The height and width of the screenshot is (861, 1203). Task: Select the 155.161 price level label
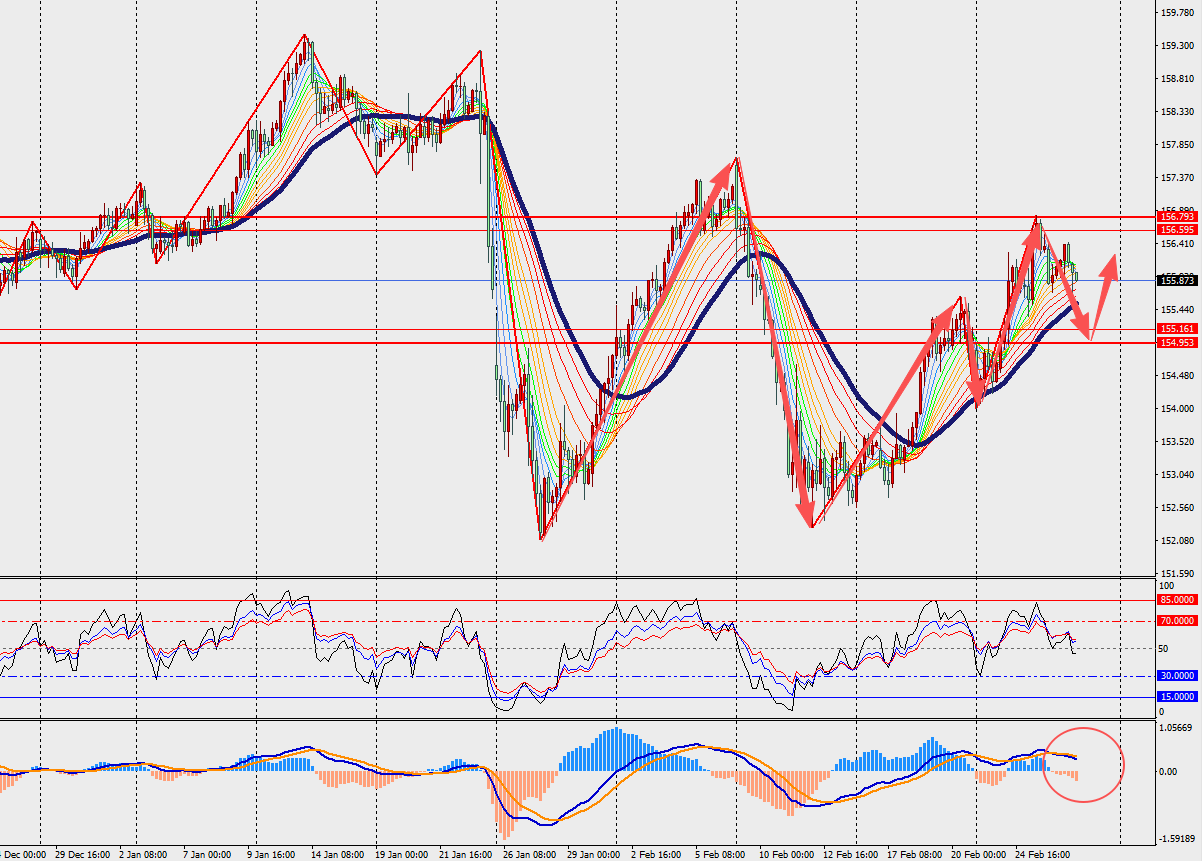click(x=1177, y=329)
